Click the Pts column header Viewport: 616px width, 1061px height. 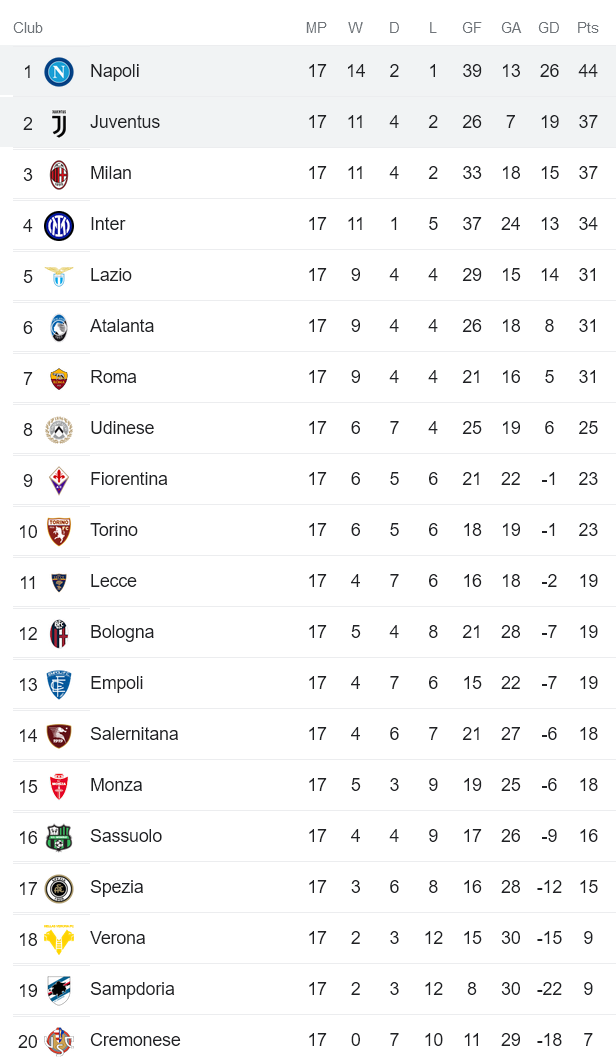(587, 28)
